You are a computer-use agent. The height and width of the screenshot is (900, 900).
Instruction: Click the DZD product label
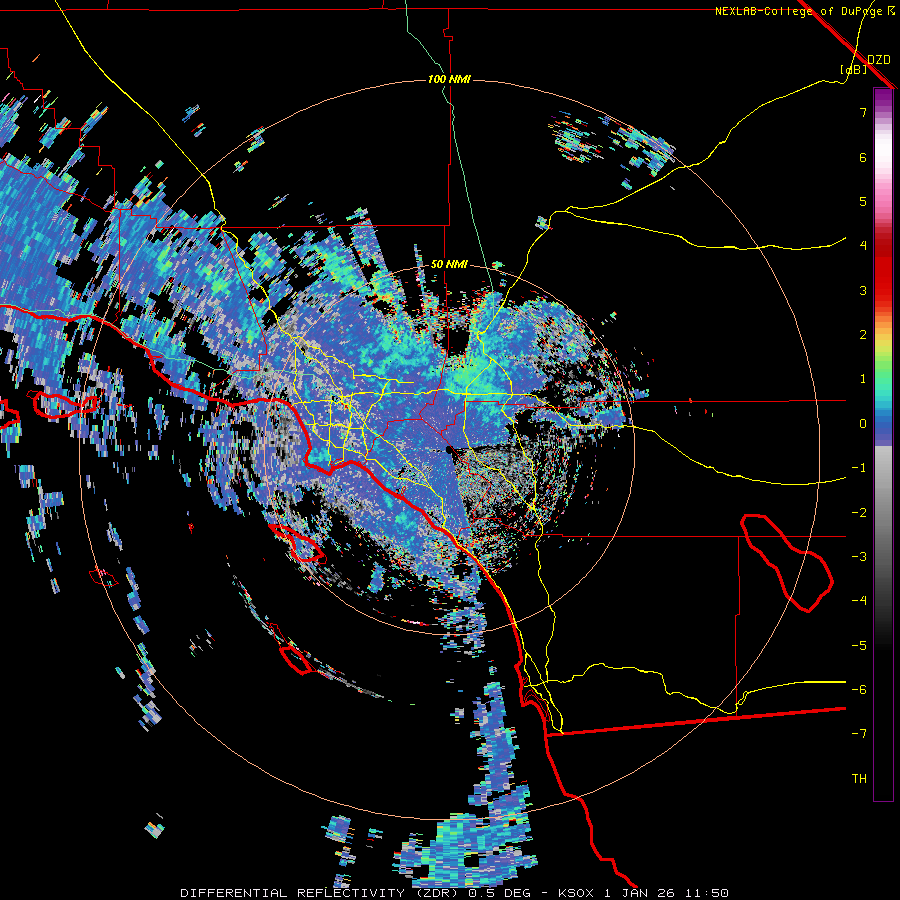click(879, 59)
